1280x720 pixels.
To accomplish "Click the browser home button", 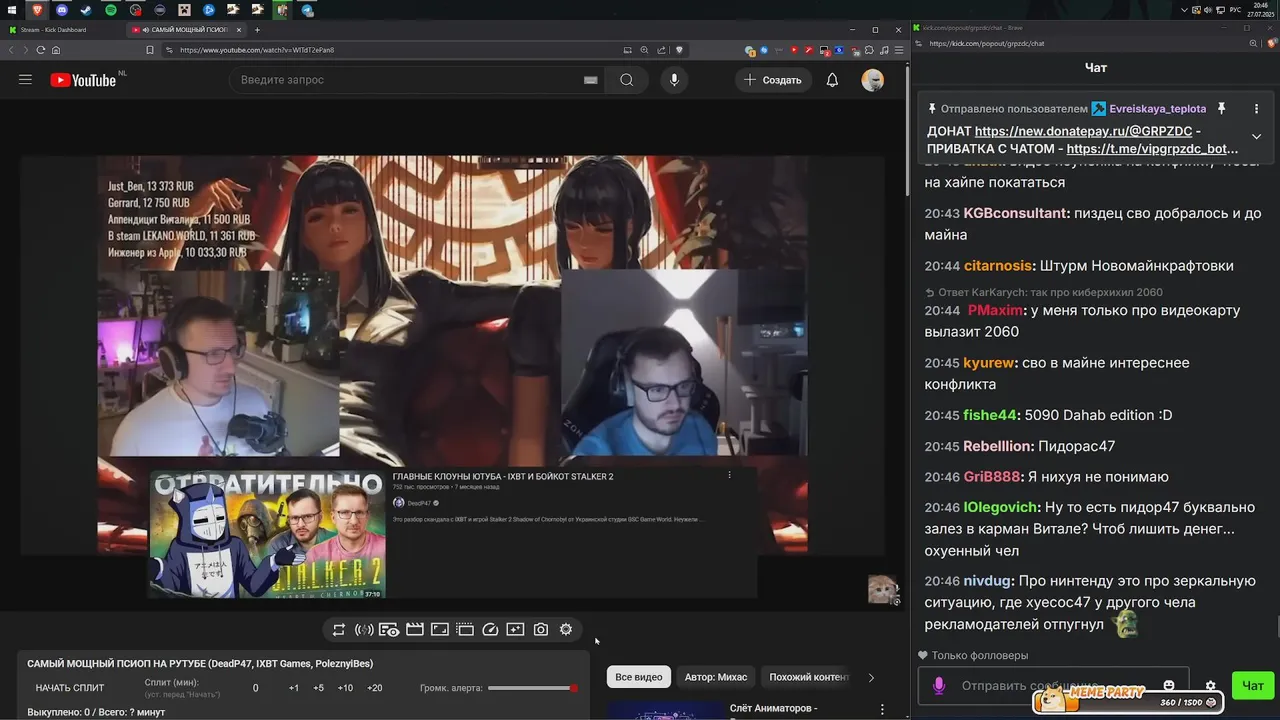I will click(56, 50).
